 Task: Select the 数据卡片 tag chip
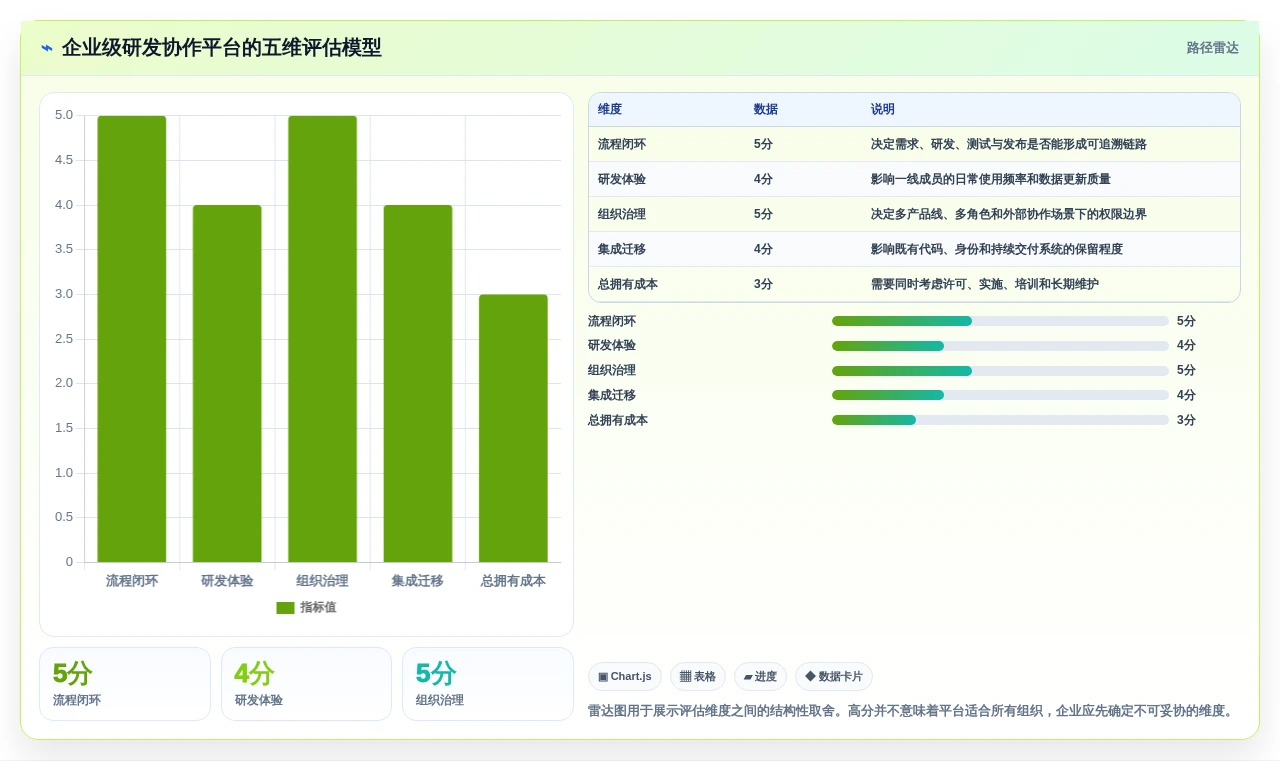coord(834,677)
